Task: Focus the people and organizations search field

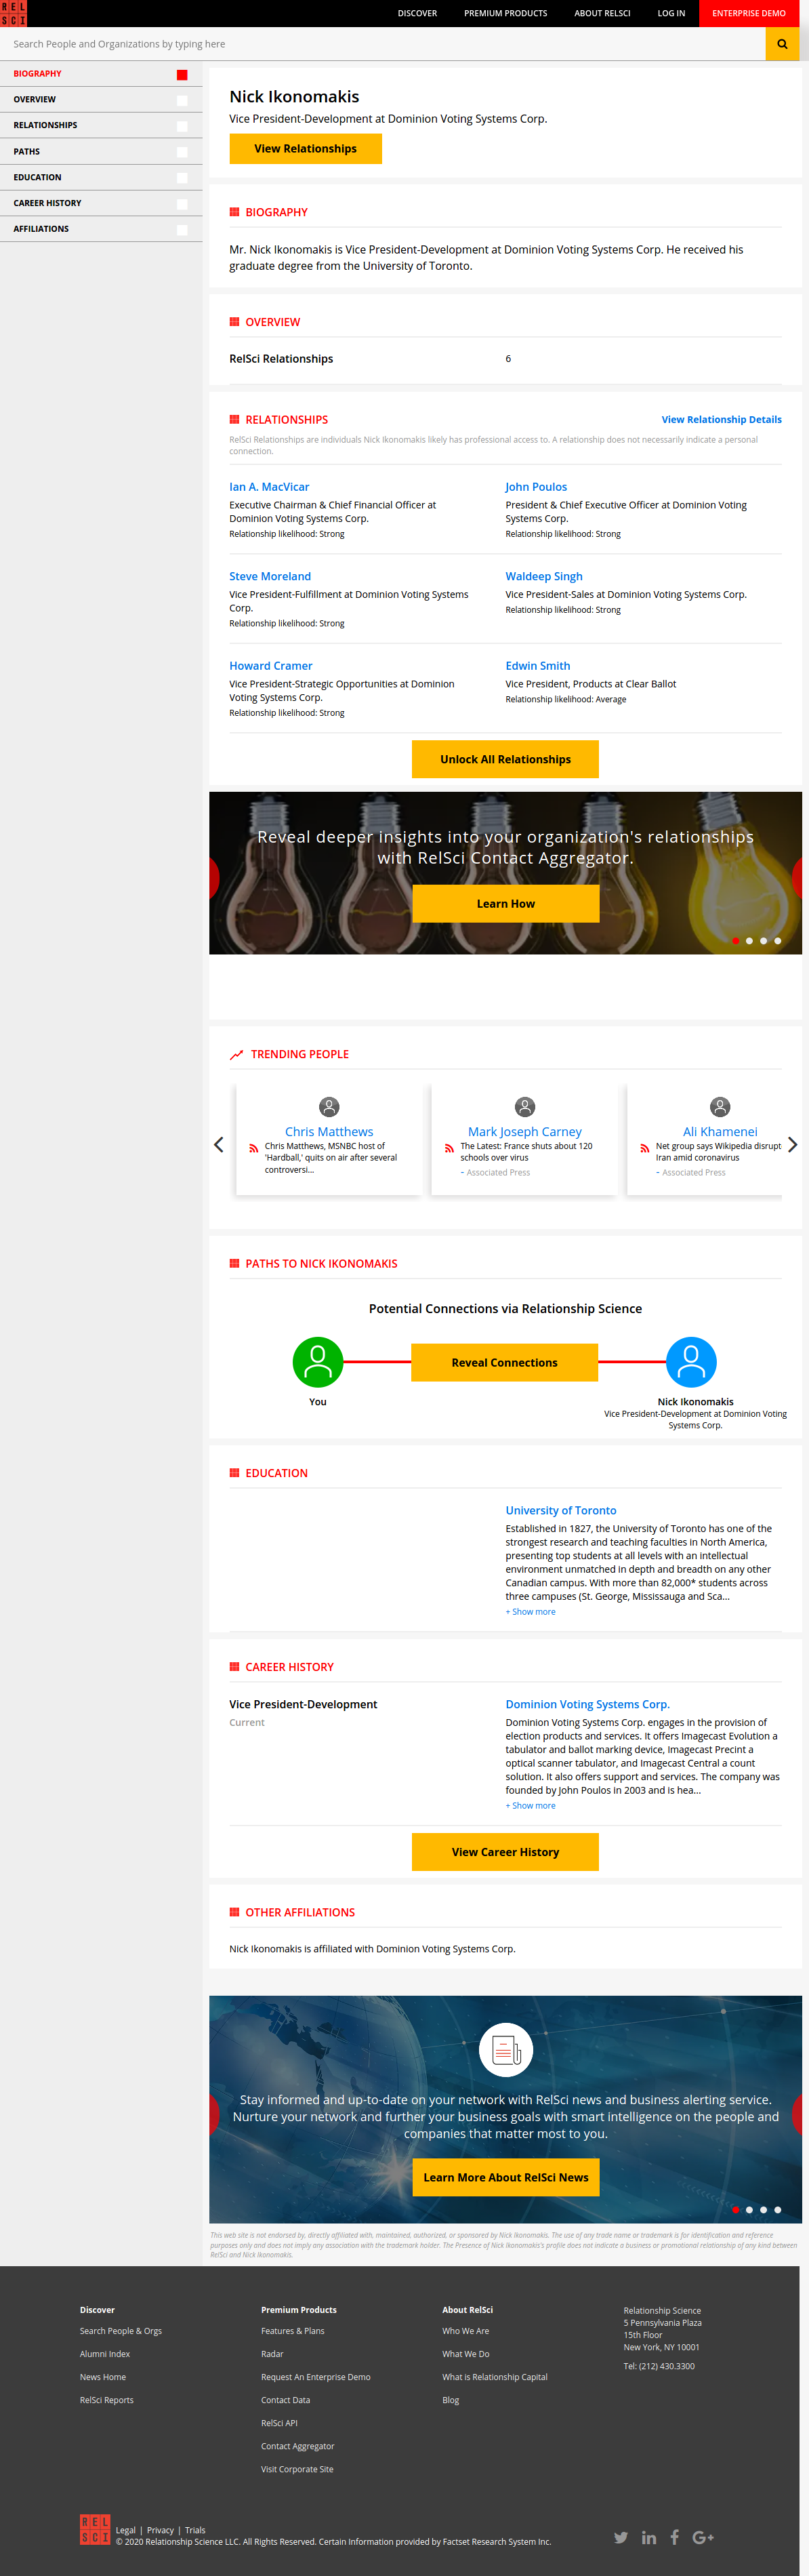Action: [383, 44]
